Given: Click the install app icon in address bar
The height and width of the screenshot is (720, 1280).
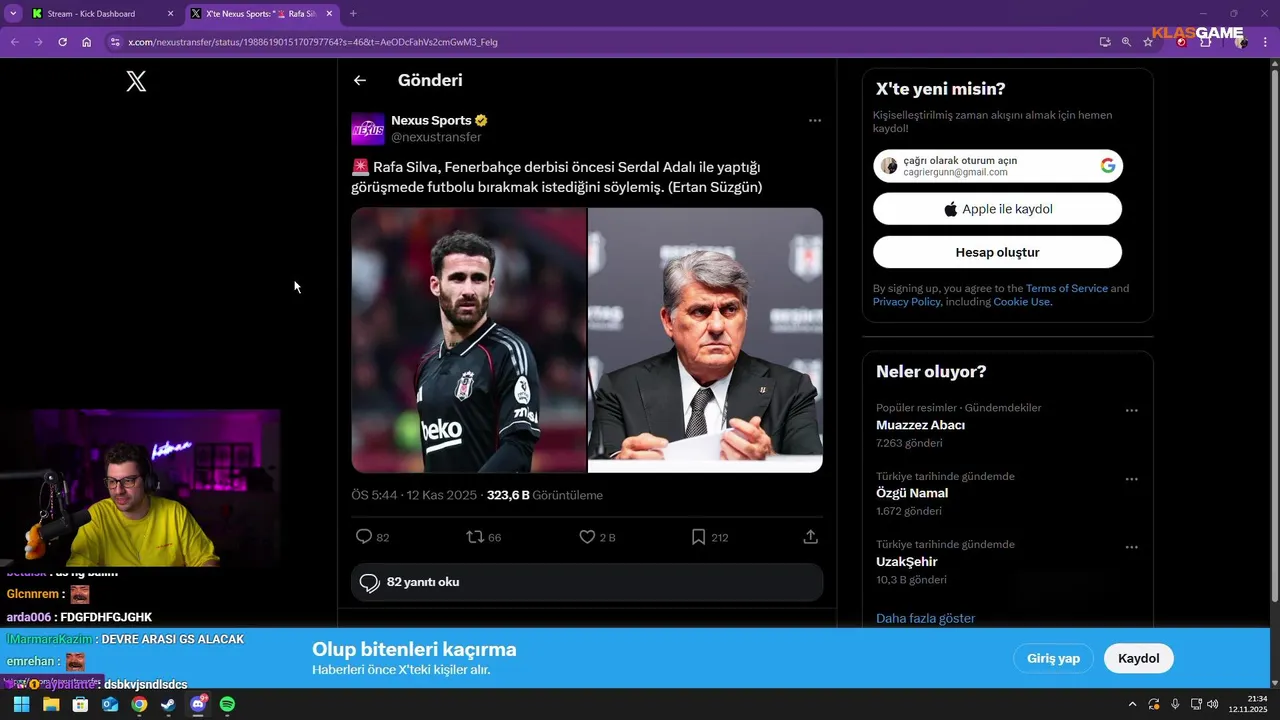Looking at the screenshot, I should [x=1105, y=42].
